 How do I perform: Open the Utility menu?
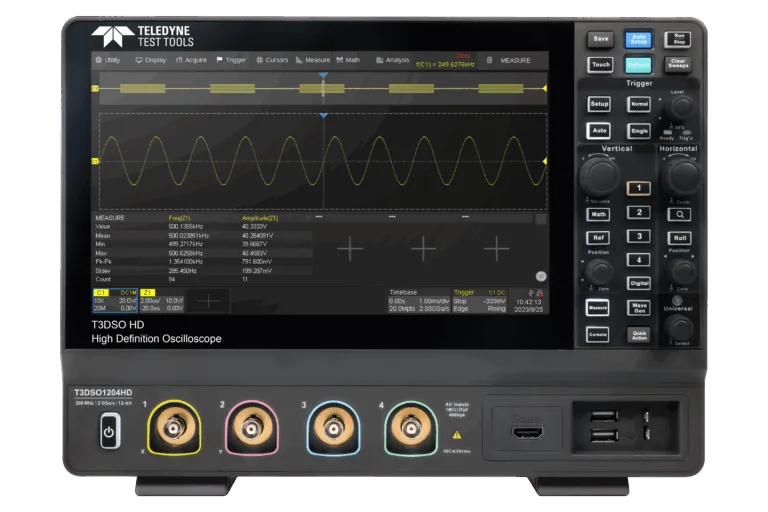[107, 60]
